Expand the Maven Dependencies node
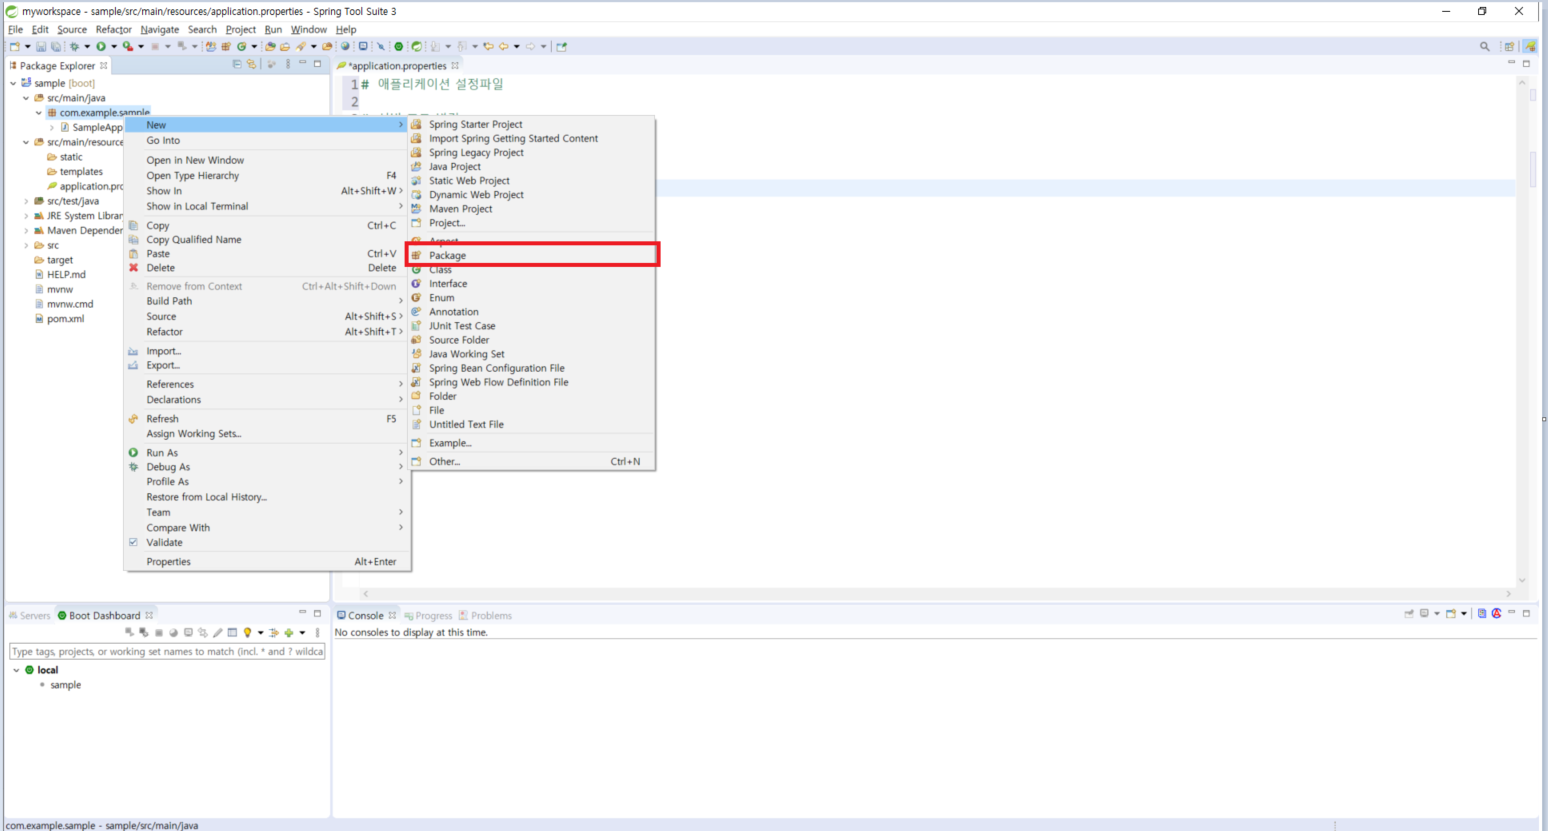 tap(26, 231)
